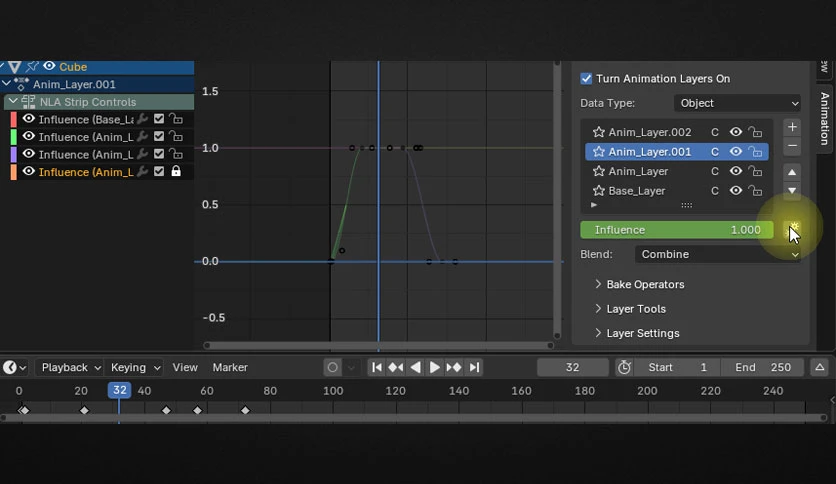
Task: Hide Anim_Layer.002 using its eye icon
Action: [736, 132]
